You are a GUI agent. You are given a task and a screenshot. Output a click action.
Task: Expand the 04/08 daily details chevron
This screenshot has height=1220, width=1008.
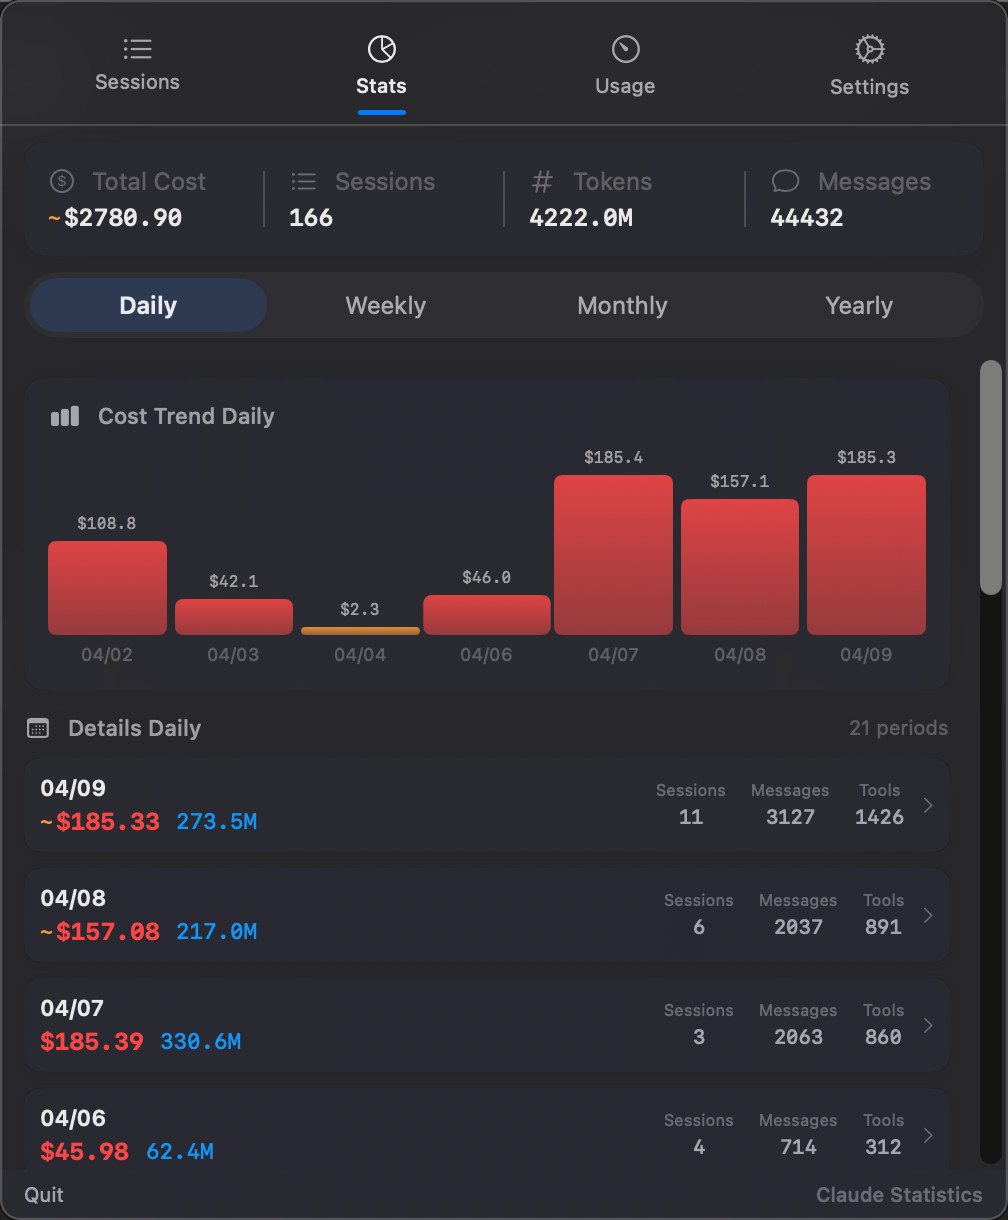[x=928, y=915]
